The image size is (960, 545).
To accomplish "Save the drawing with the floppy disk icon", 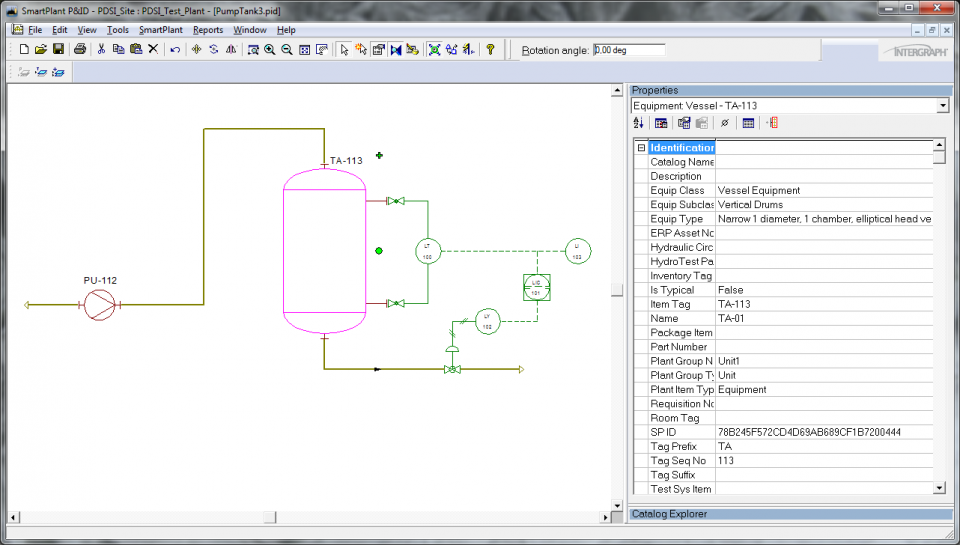I will (58, 49).
